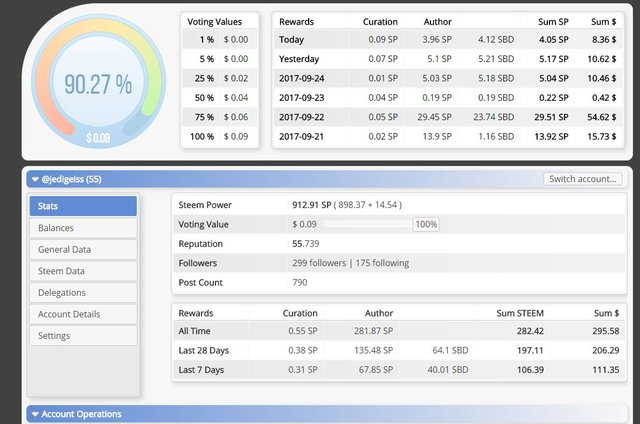
Task: Click the Account Operations header text
Action: pos(81,414)
